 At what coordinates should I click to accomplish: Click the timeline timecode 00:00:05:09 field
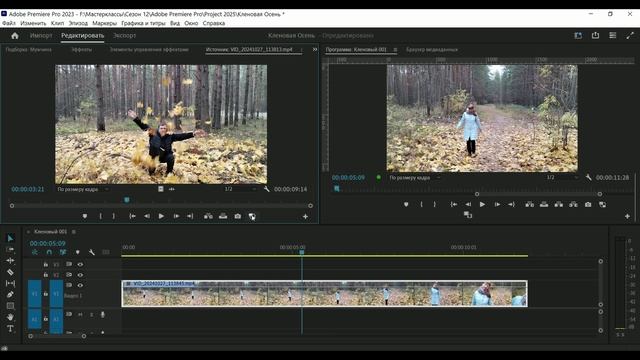click(47, 243)
